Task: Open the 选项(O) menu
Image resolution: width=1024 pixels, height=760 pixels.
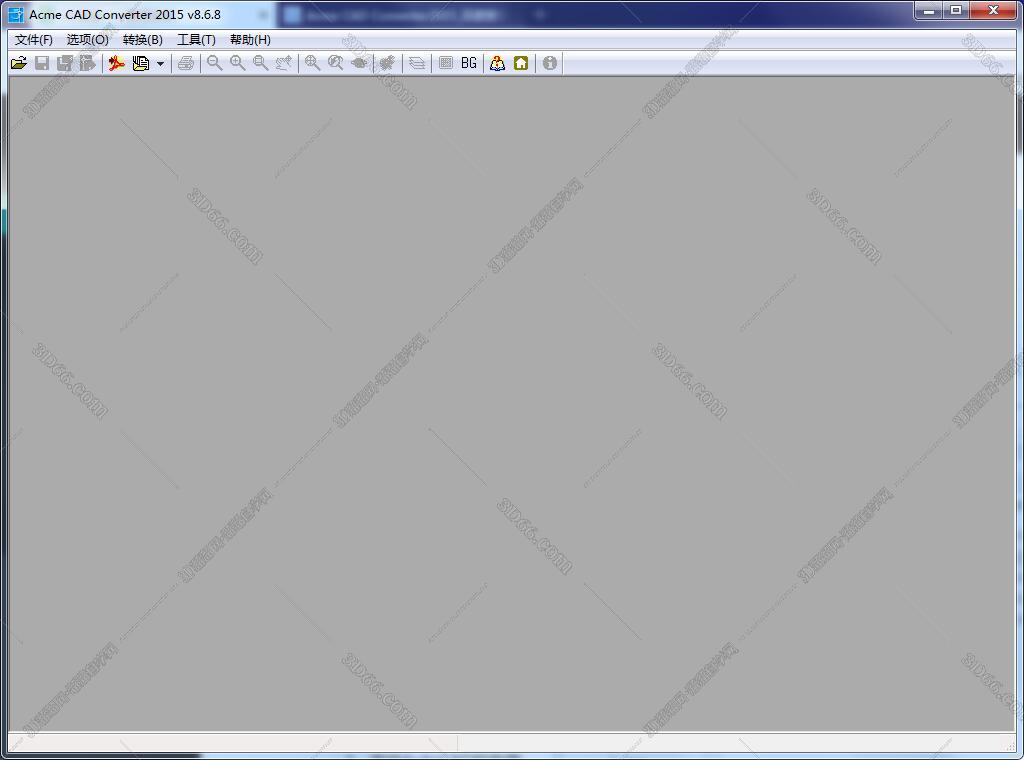Action: click(88, 40)
